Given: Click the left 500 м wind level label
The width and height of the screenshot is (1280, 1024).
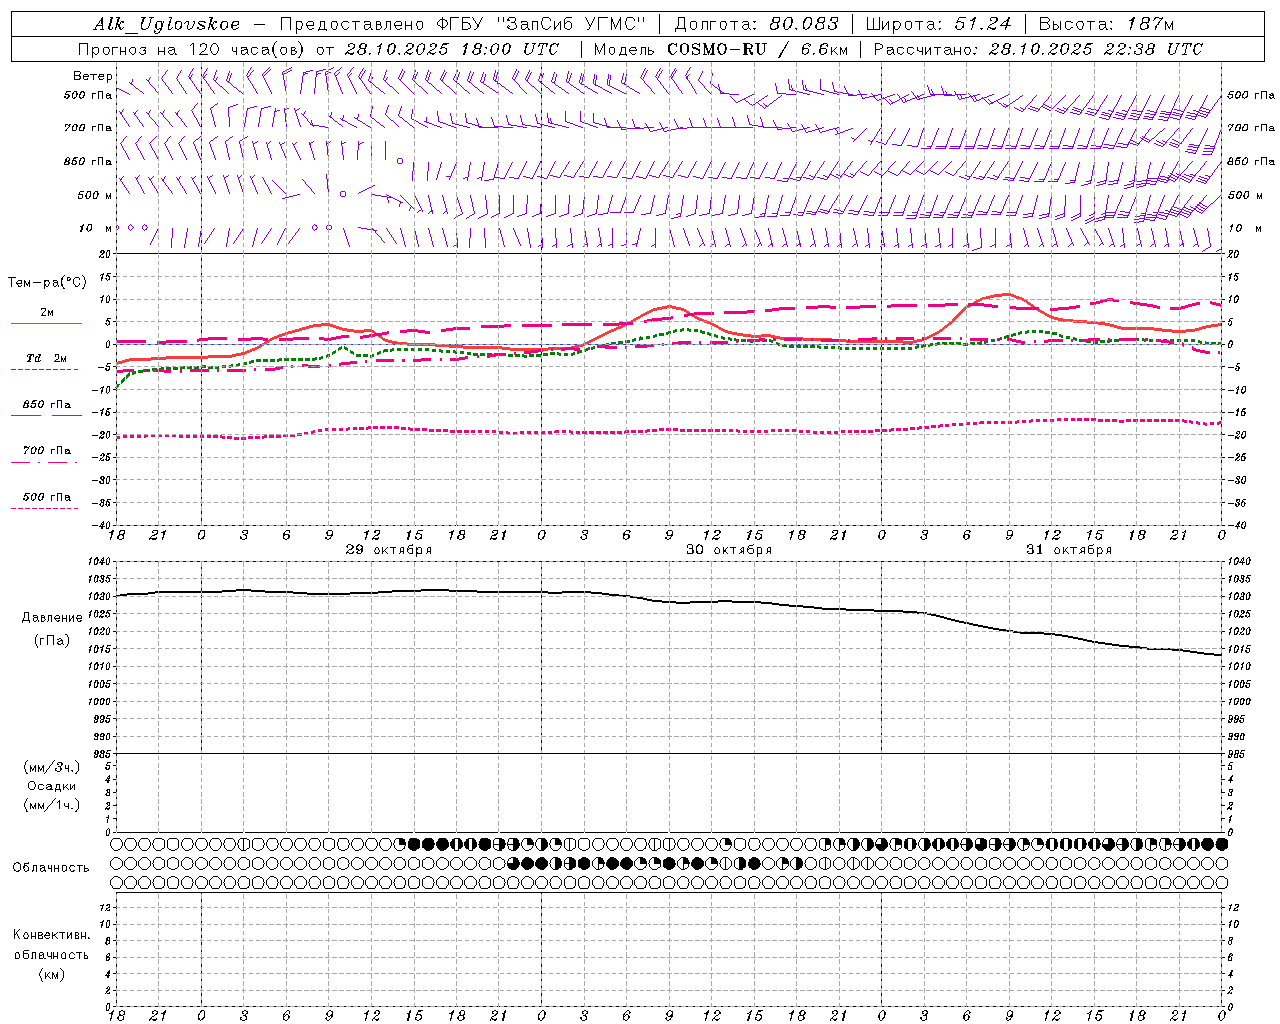Looking at the screenshot, I should (x=95, y=195).
